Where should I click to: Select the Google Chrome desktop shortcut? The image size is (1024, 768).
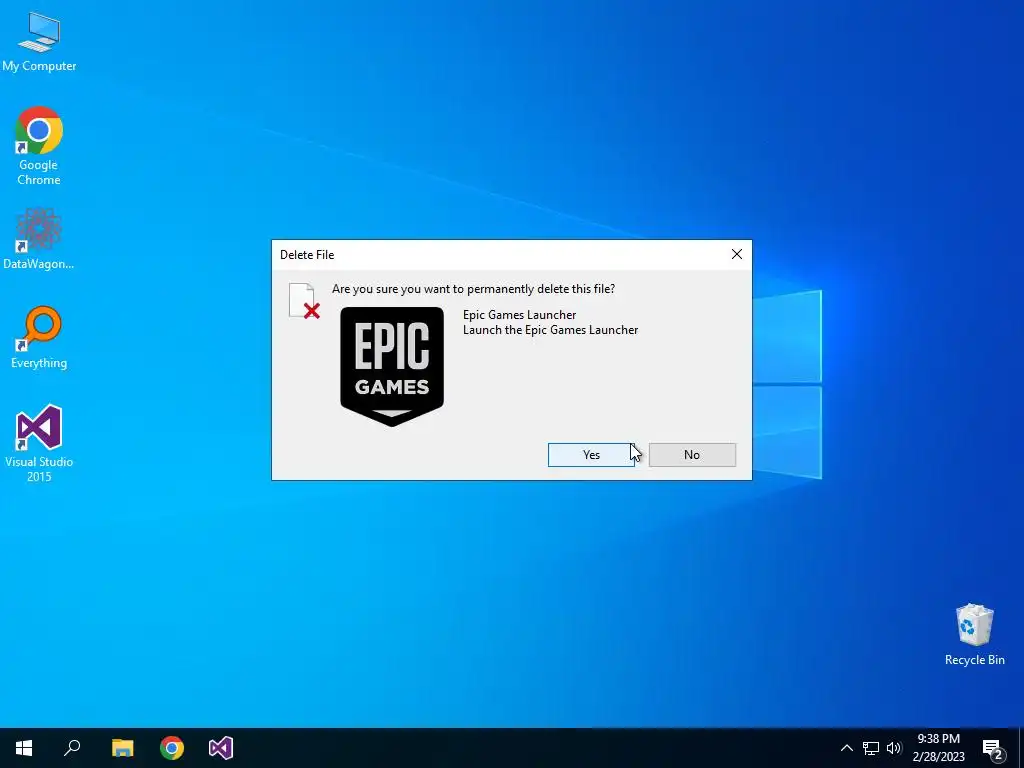39,146
